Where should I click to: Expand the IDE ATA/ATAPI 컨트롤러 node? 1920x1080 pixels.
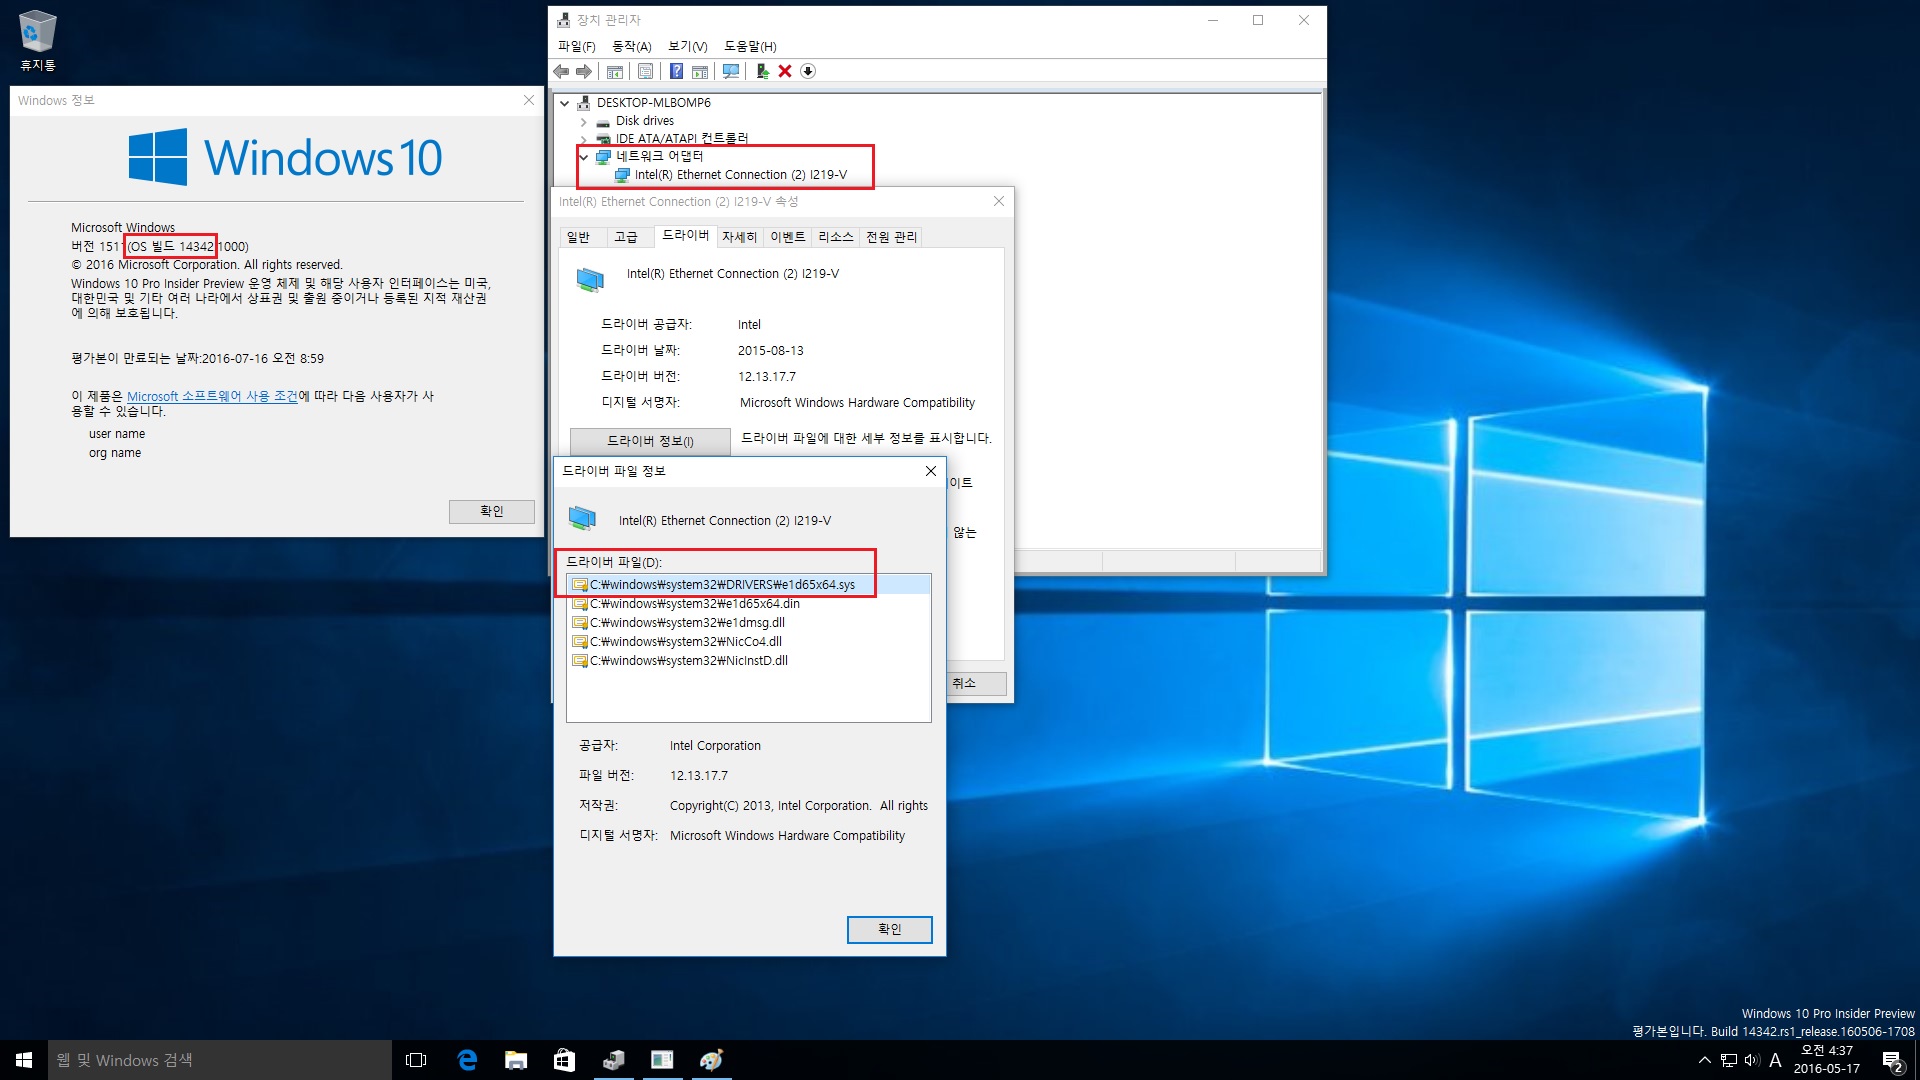[x=584, y=139]
